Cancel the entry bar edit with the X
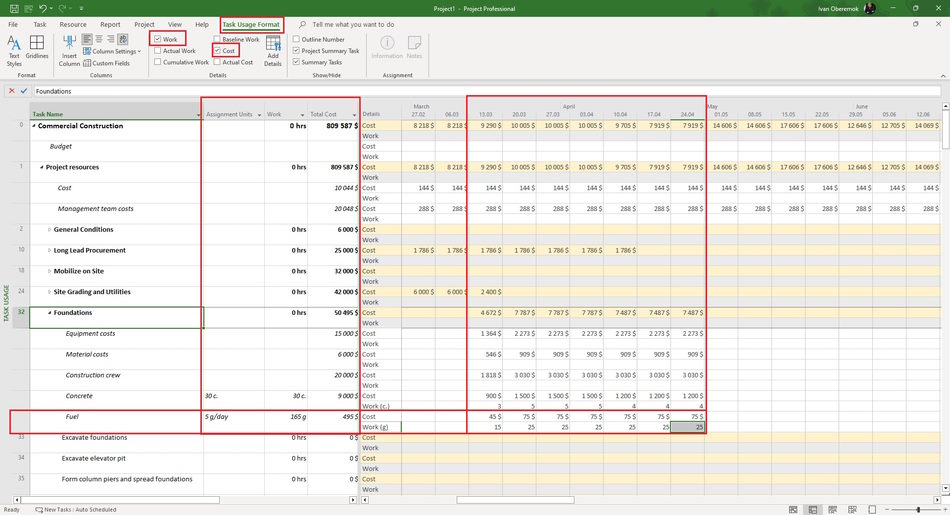The height and width of the screenshot is (515, 950). tap(11, 91)
